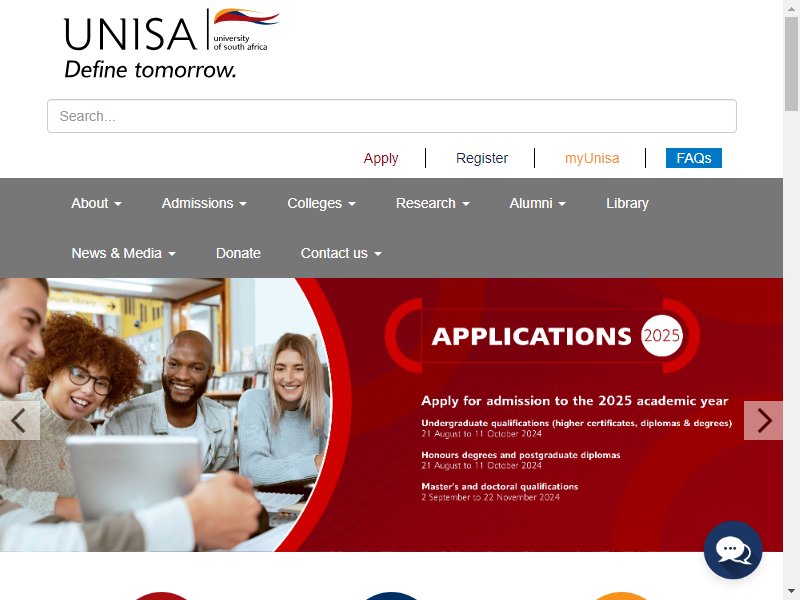Open the Alumni dropdown
This screenshot has height=600, width=800.
coord(537,203)
